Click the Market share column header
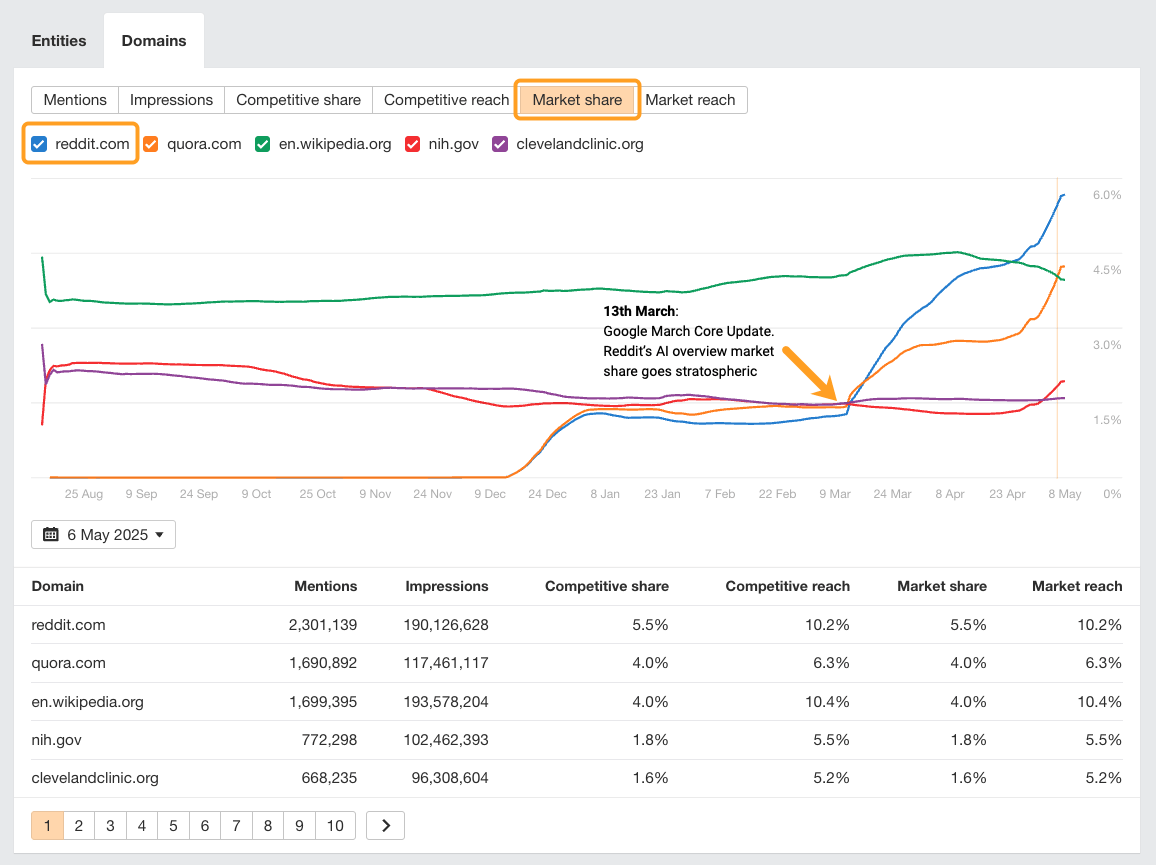 941,586
